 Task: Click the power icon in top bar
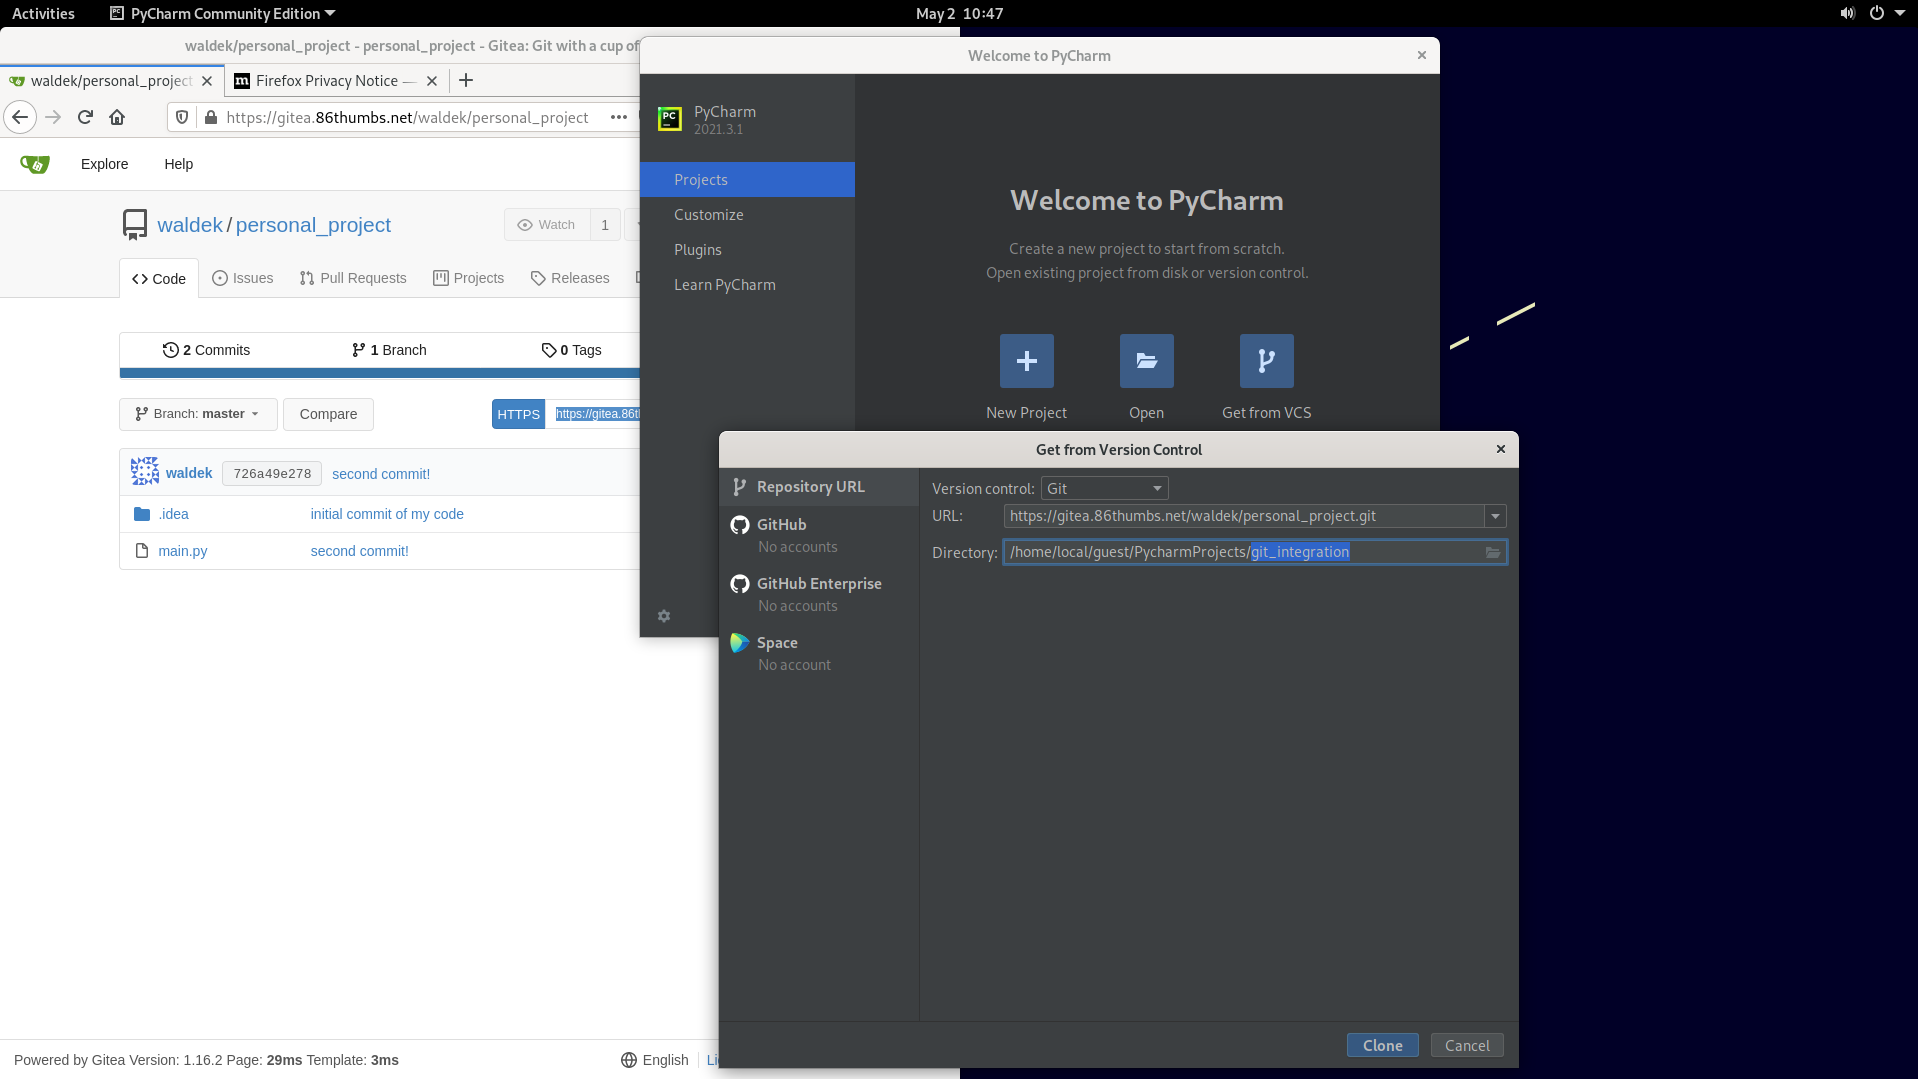click(x=1877, y=13)
